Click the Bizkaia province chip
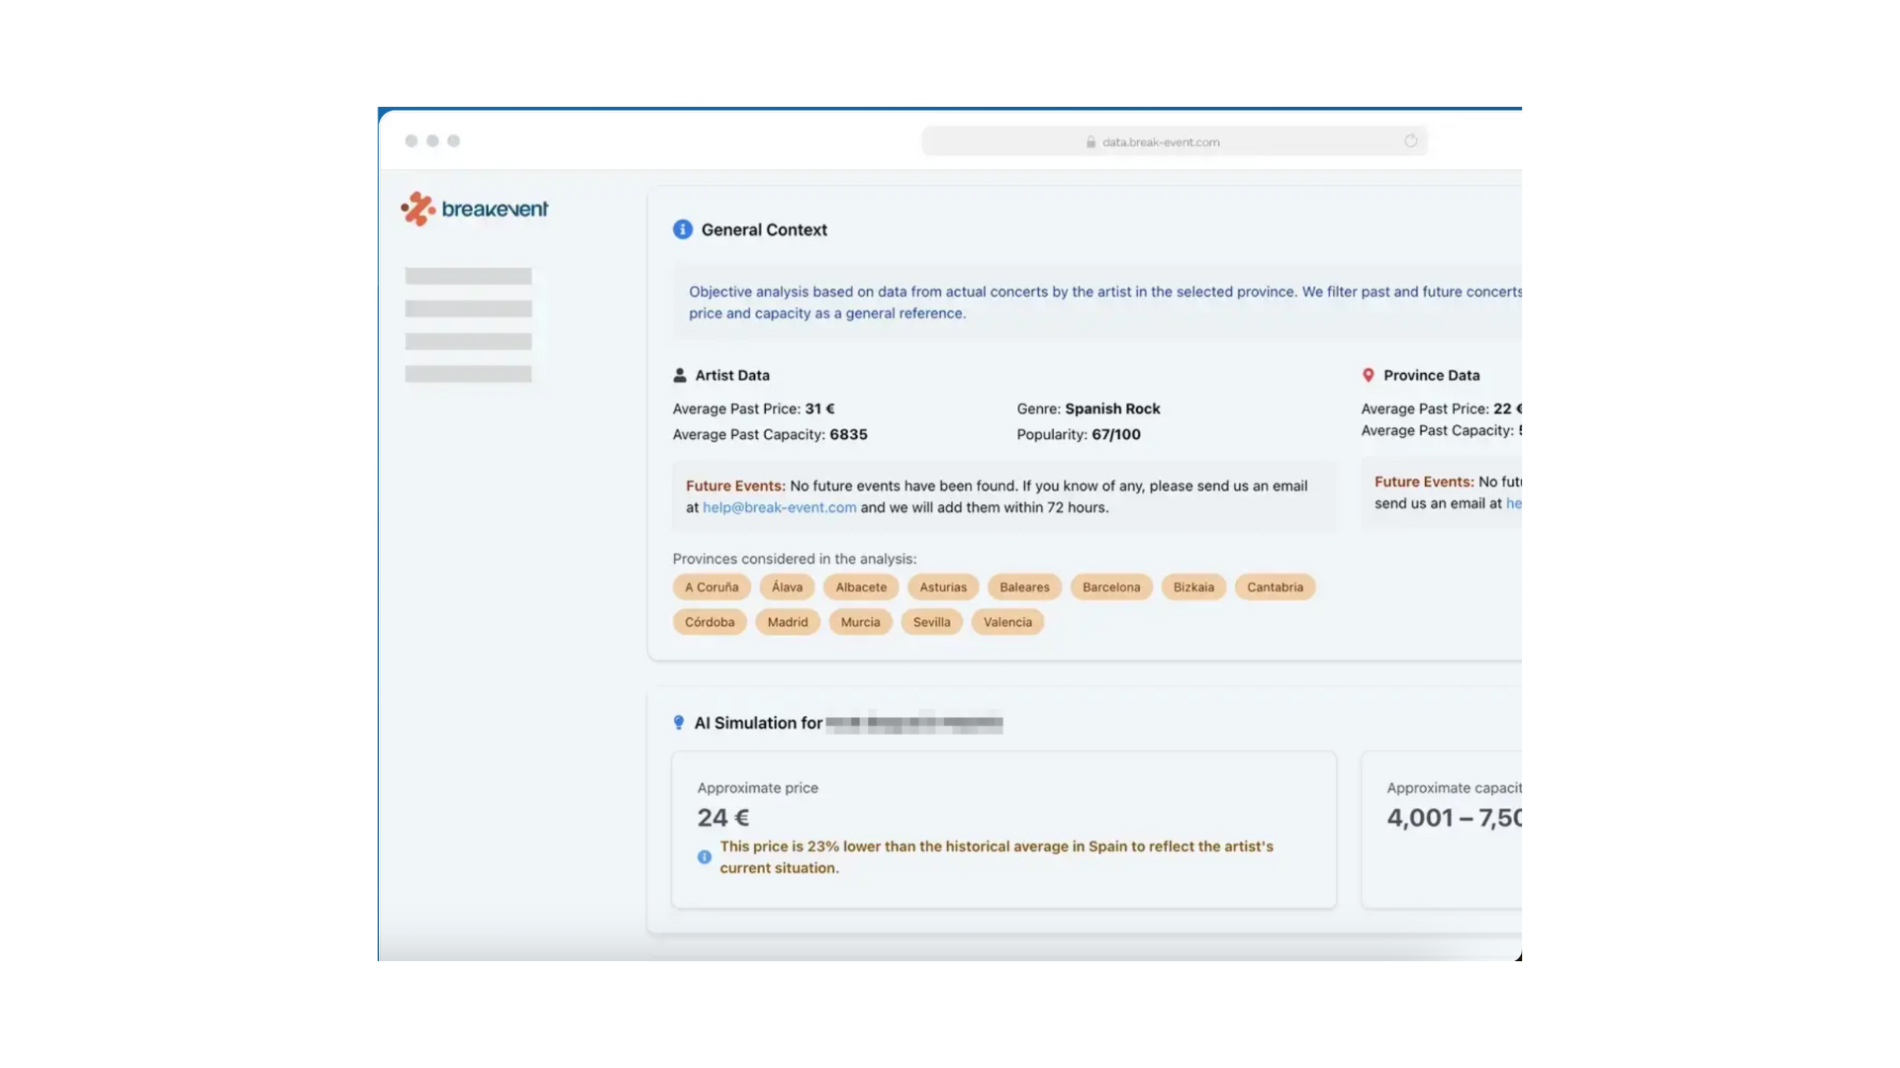1900x1068 pixels. tap(1193, 587)
